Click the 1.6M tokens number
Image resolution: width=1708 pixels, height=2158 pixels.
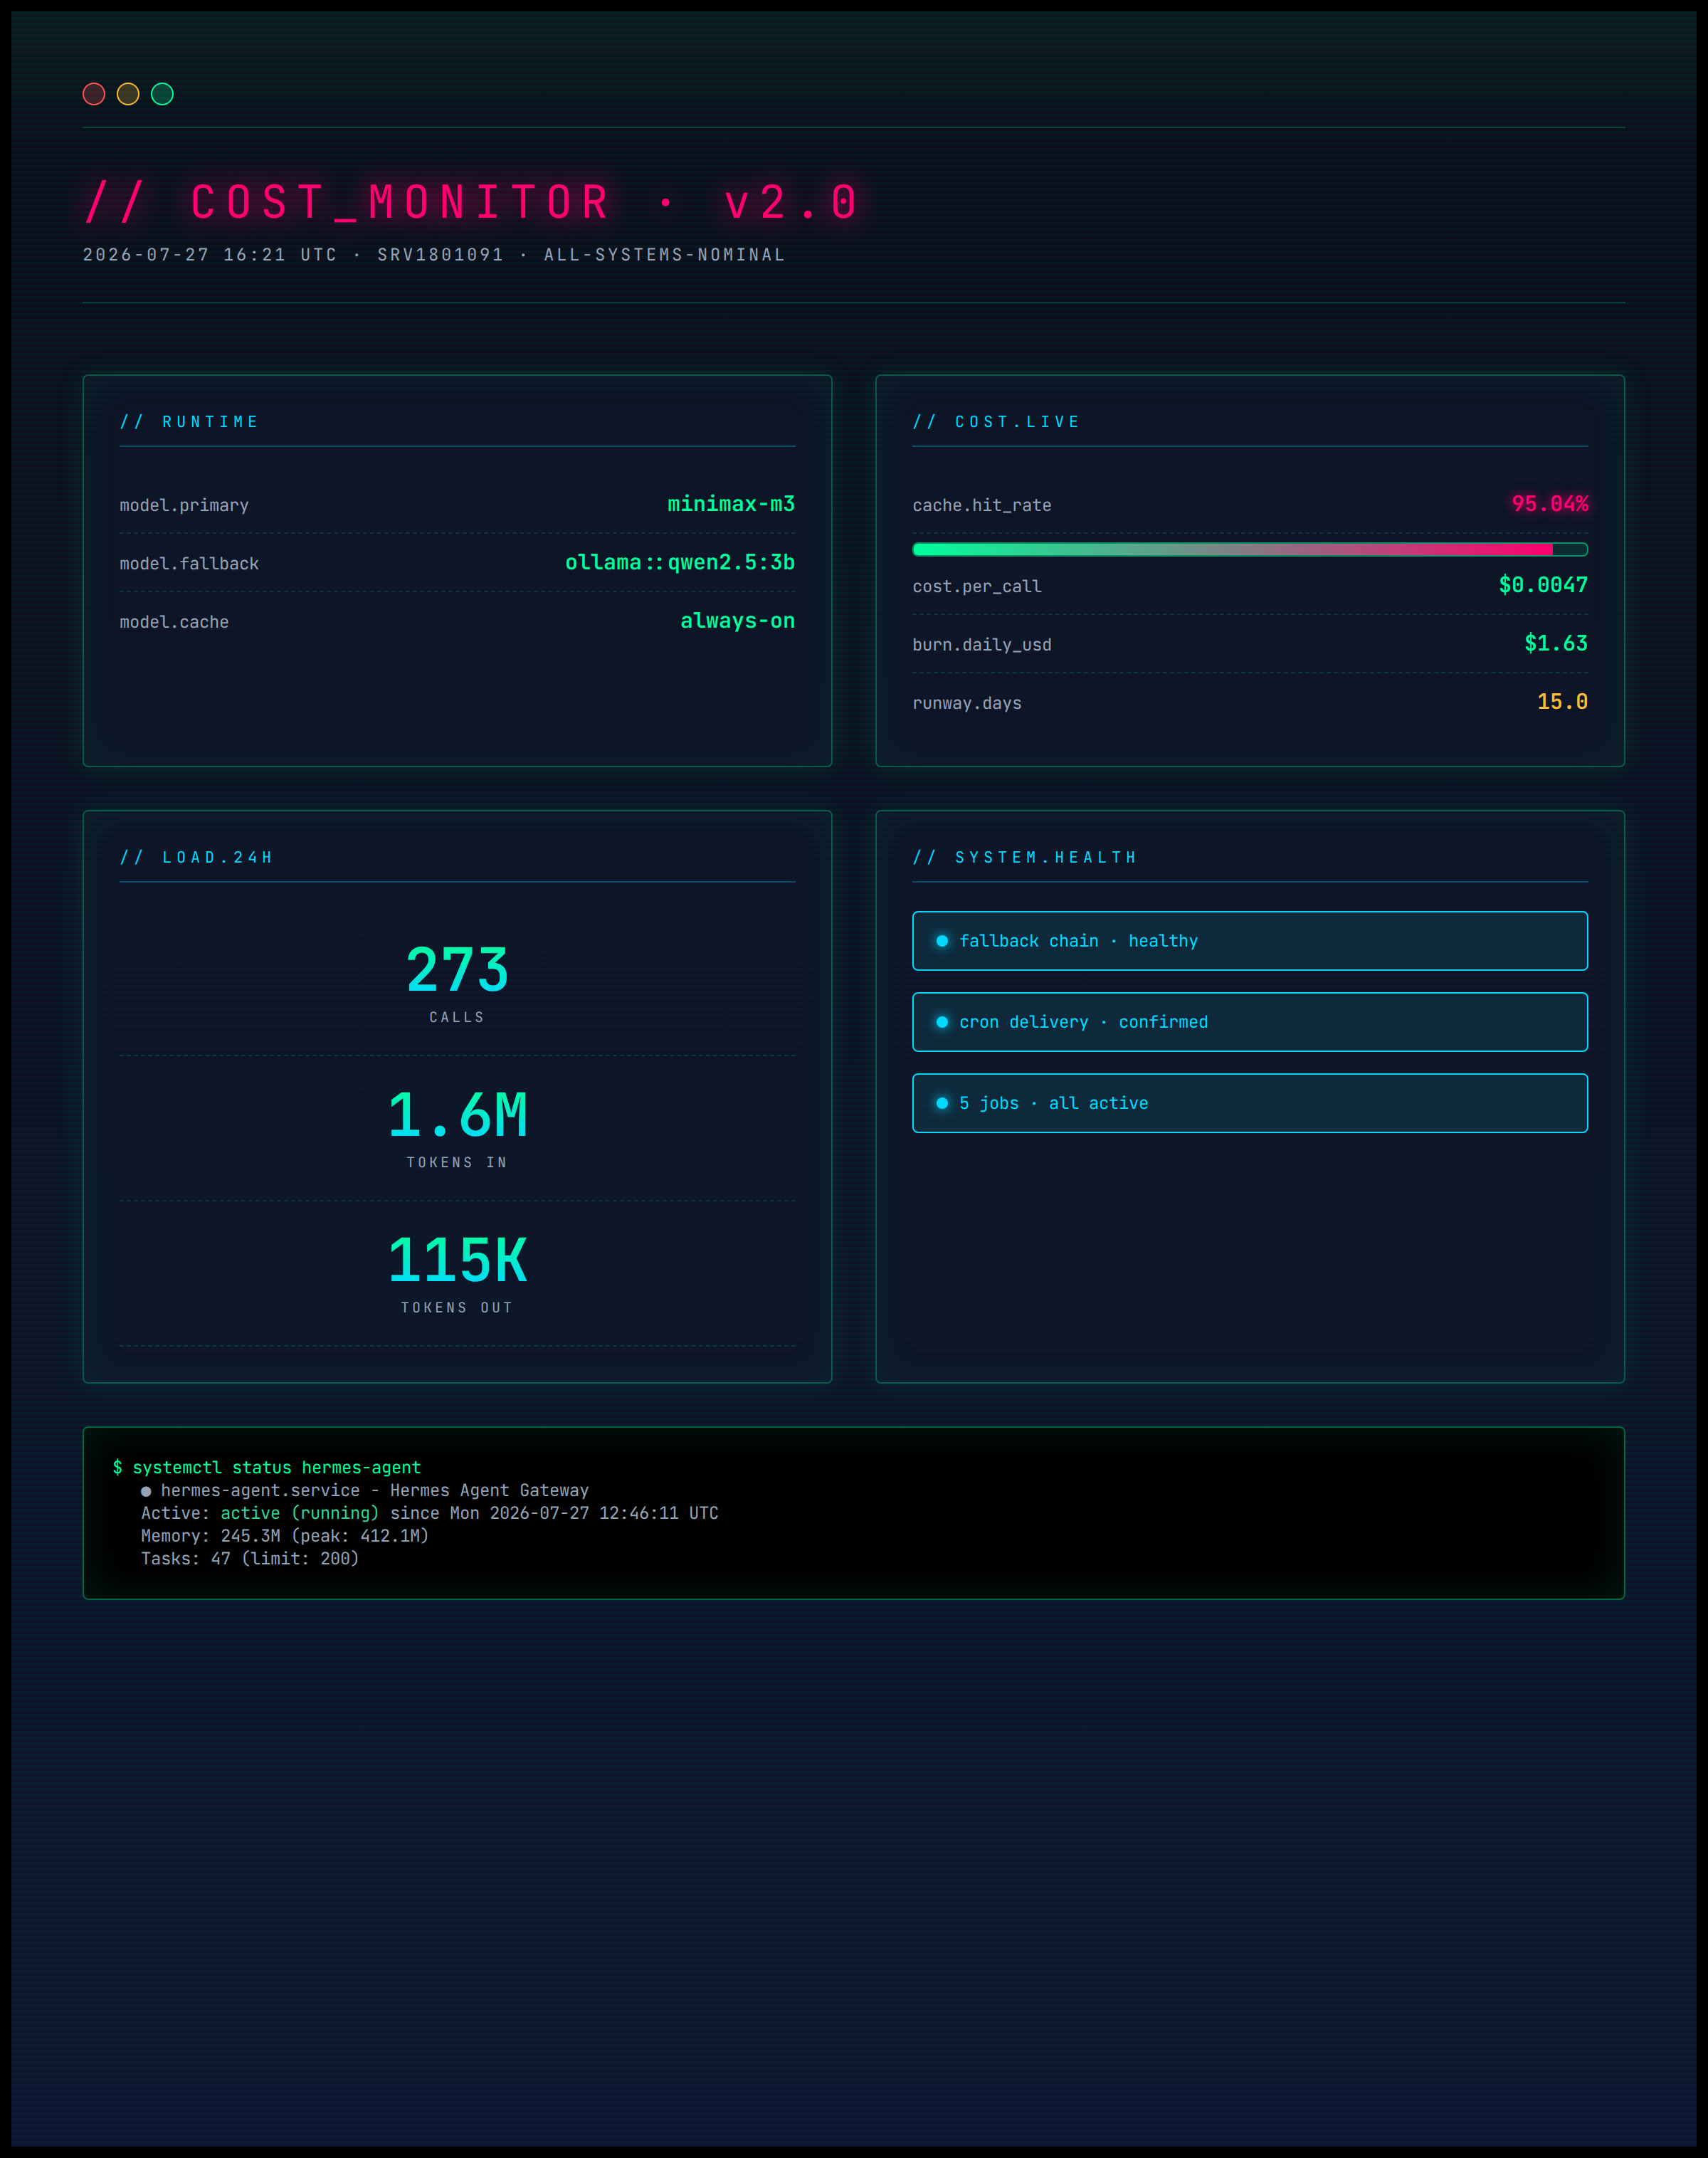[458, 1115]
